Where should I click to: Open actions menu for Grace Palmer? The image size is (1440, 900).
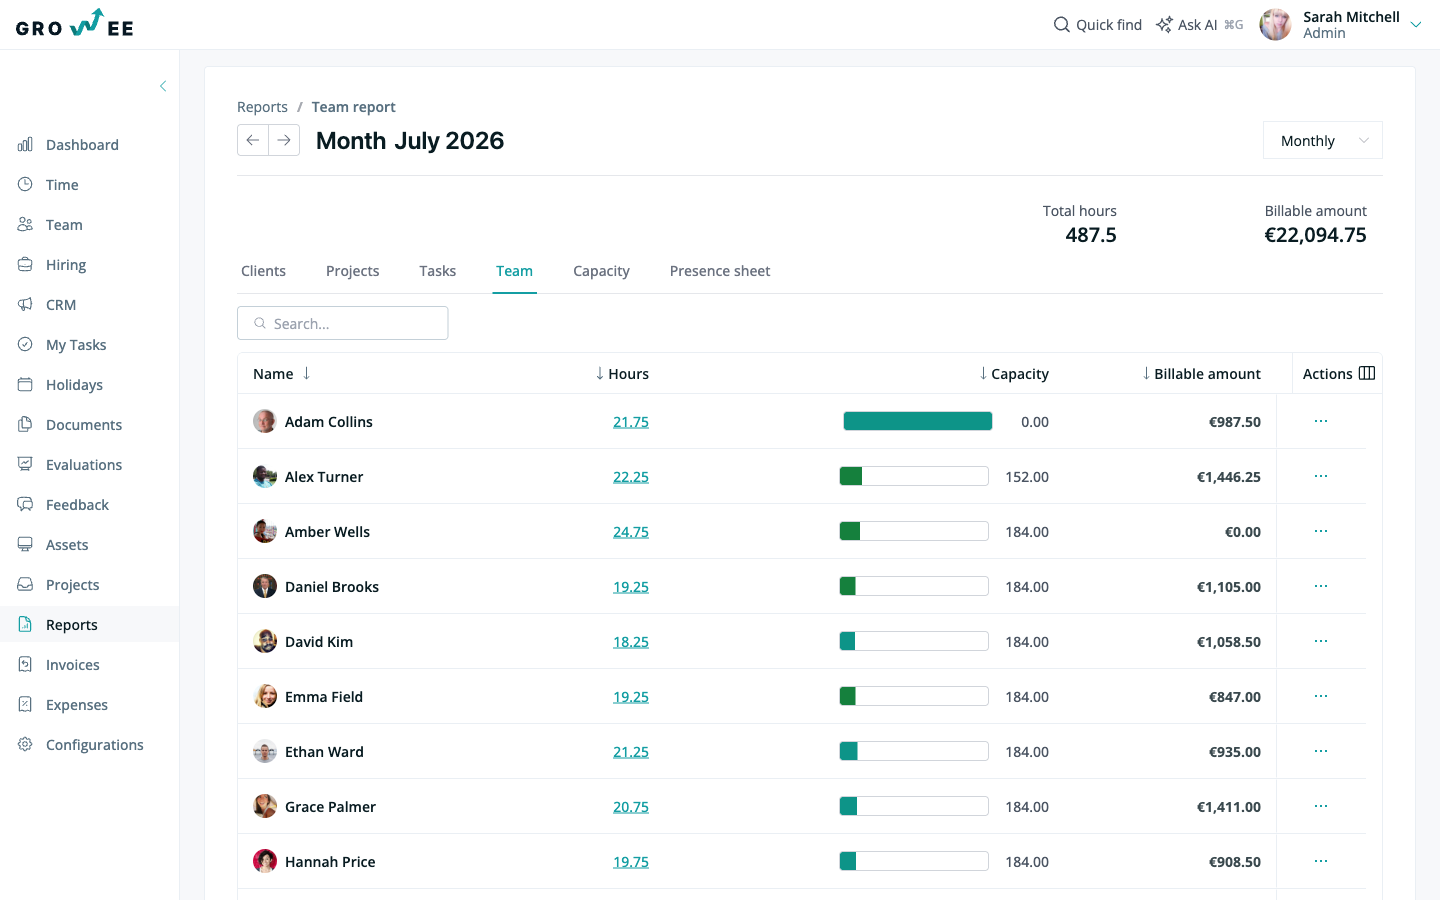pyautogui.click(x=1321, y=806)
